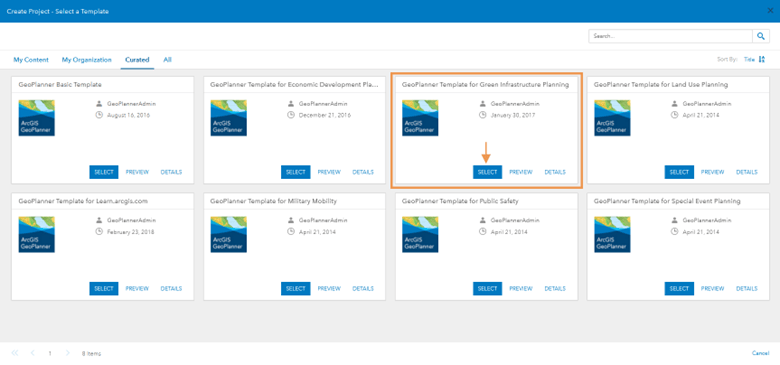Switch to the My Content tab
This screenshot has width=780, height=365.
pos(31,60)
